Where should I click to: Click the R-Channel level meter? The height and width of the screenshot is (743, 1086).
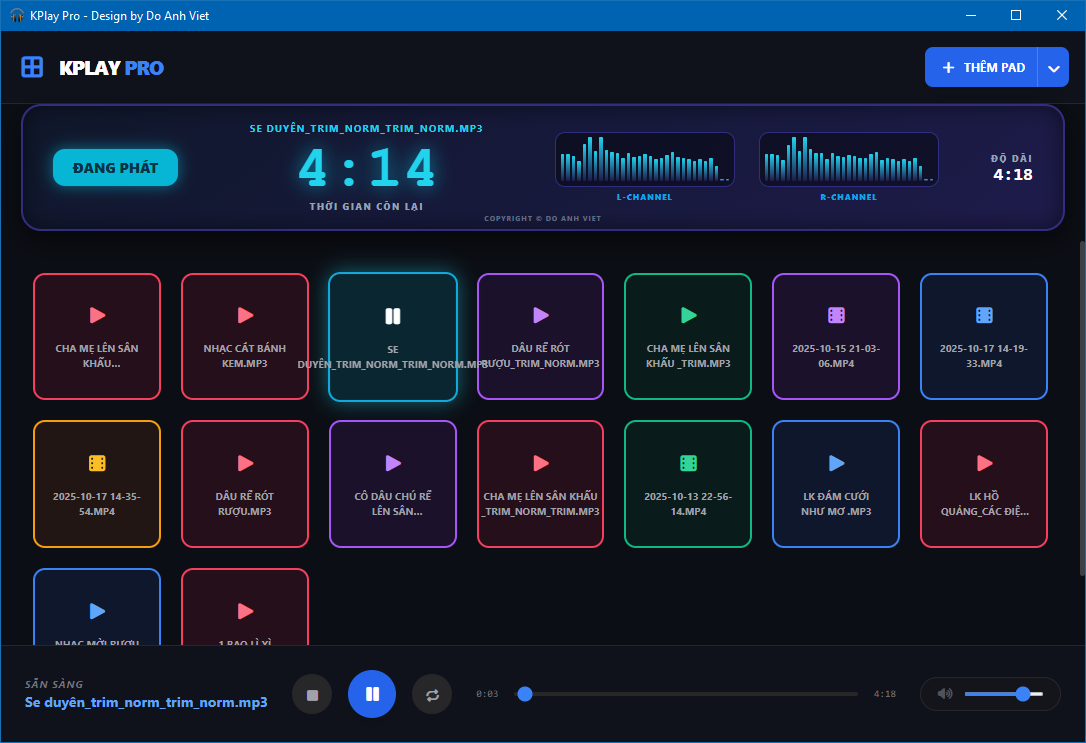(848, 160)
